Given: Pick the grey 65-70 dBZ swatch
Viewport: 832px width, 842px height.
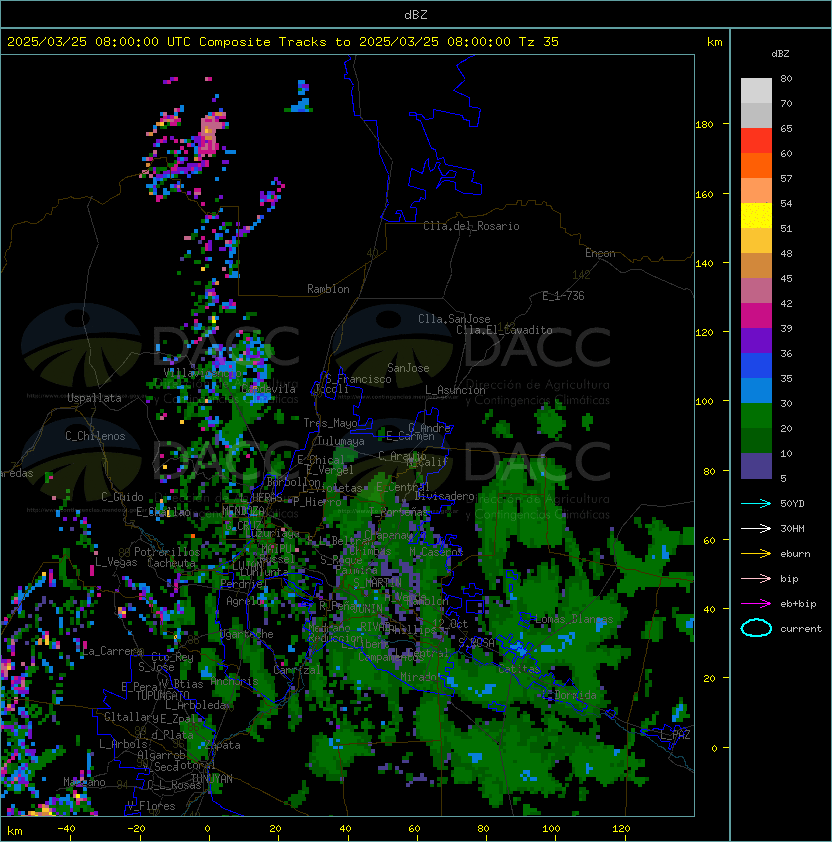Looking at the screenshot, I should pyautogui.click(x=756, y=115).
